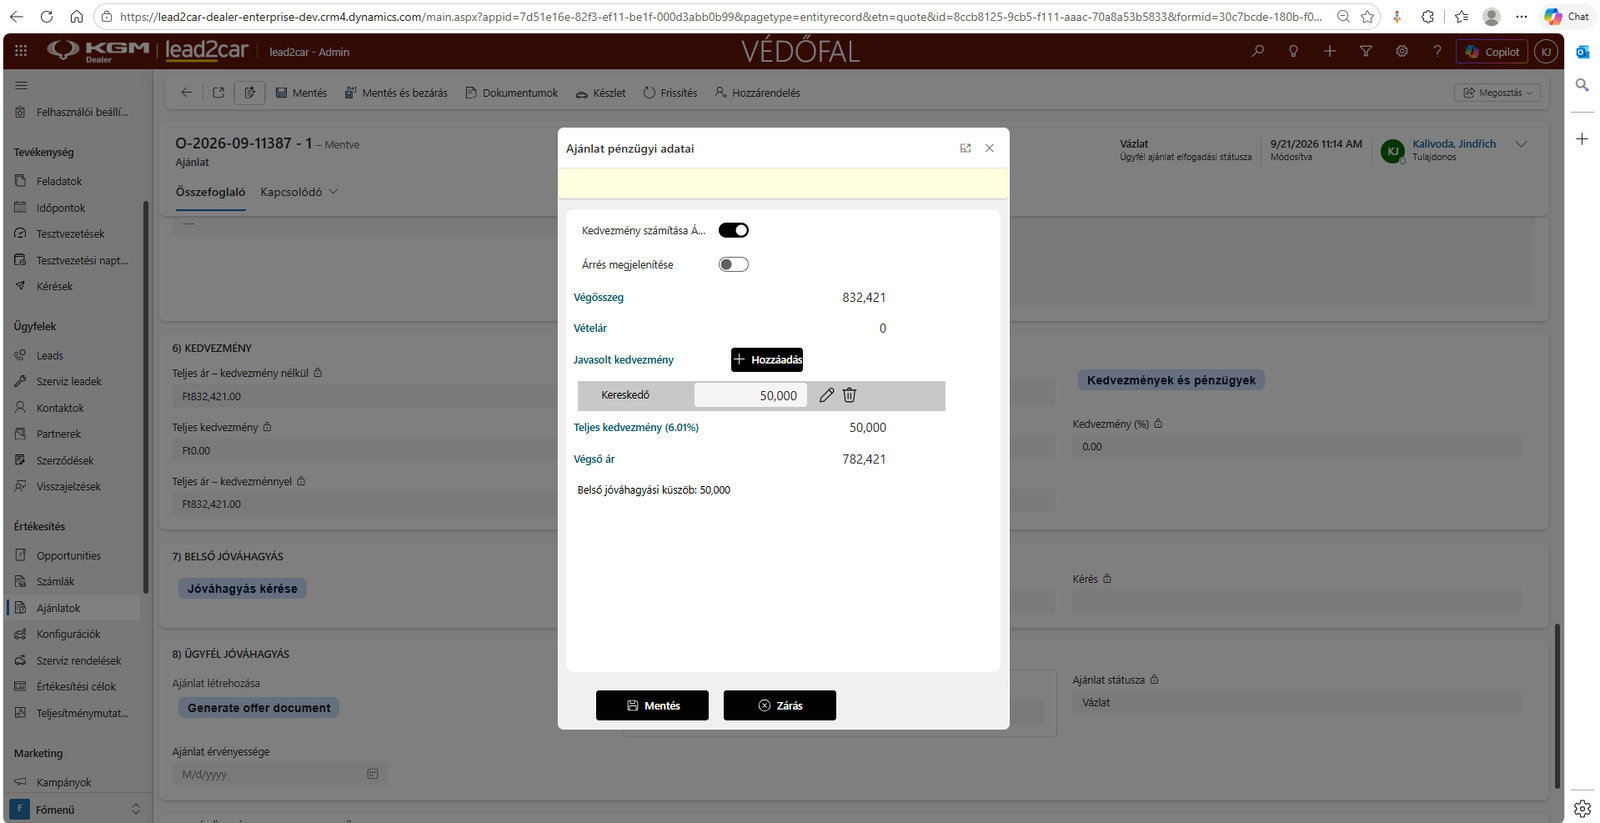Open record in new window icon
1600x823 pixels.
click(x=218, y=93)
